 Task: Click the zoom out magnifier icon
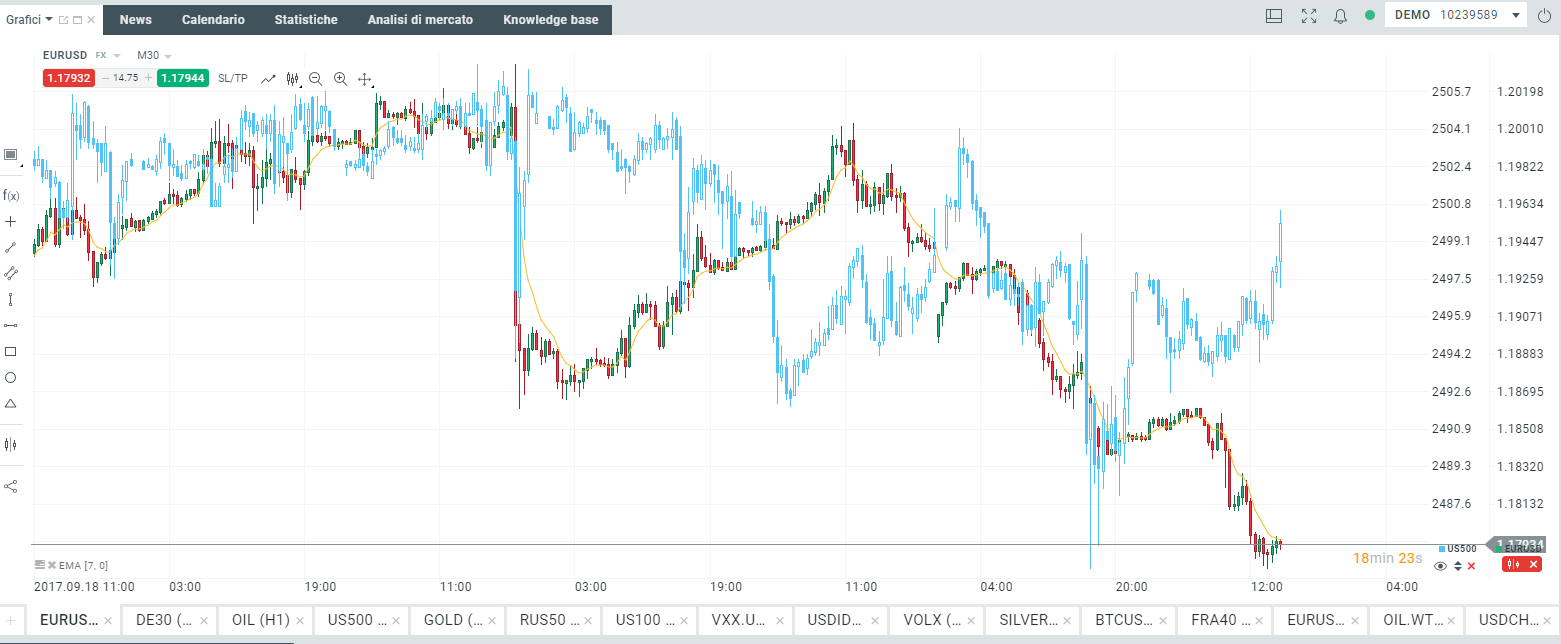click(x=316, y=78)
